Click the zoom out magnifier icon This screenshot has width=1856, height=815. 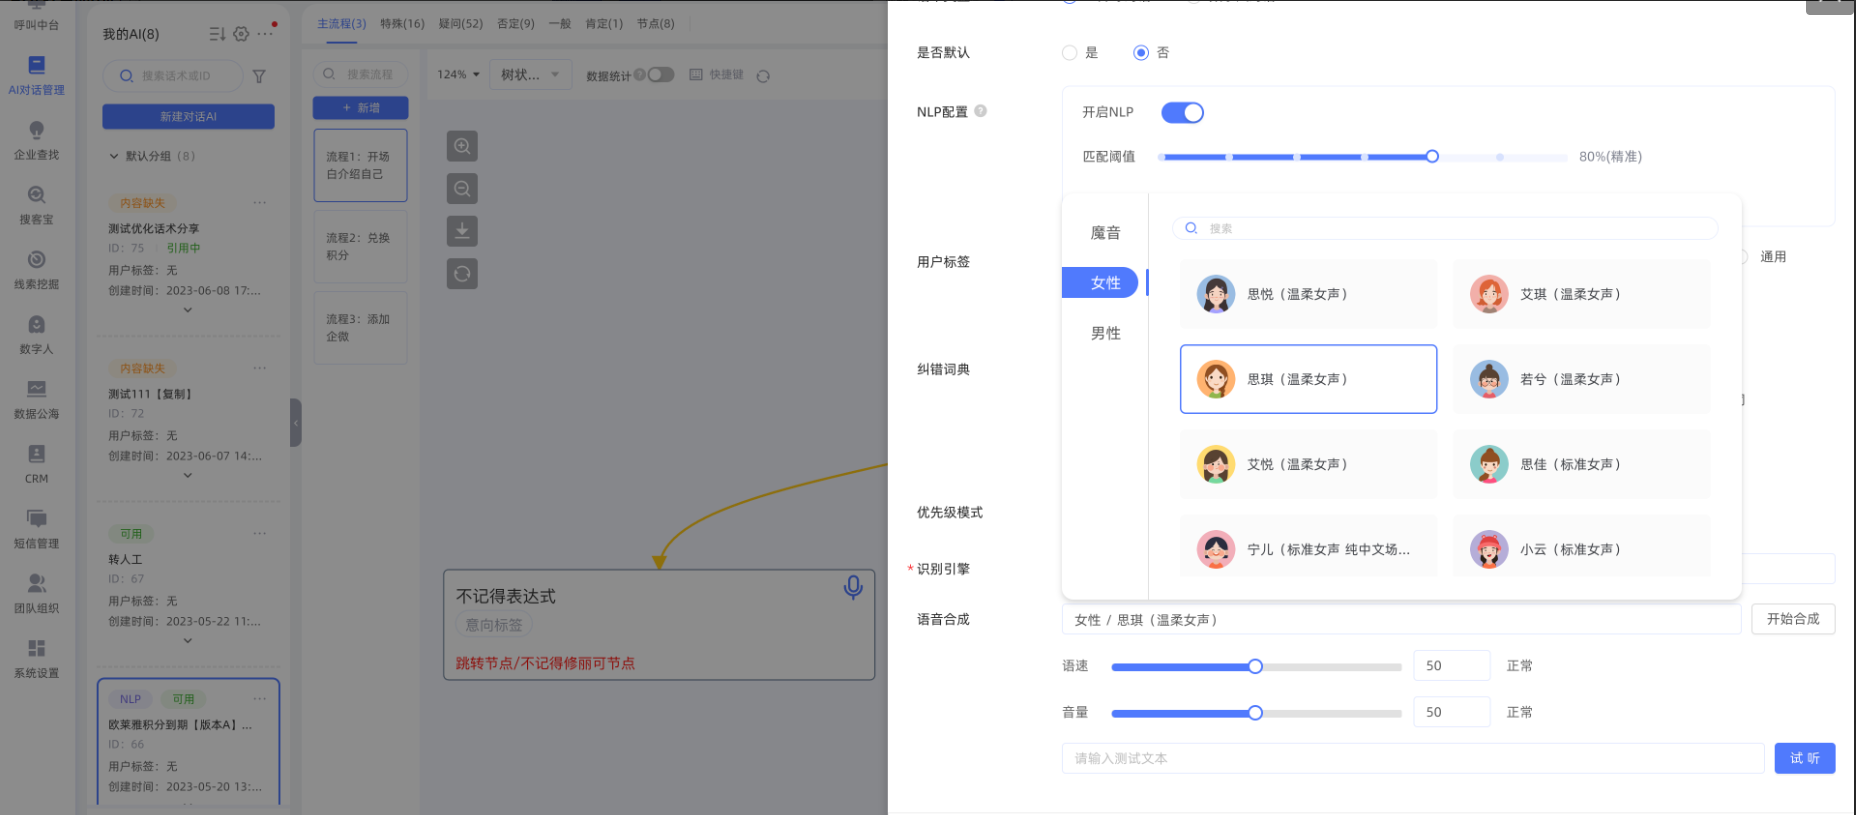462,189
